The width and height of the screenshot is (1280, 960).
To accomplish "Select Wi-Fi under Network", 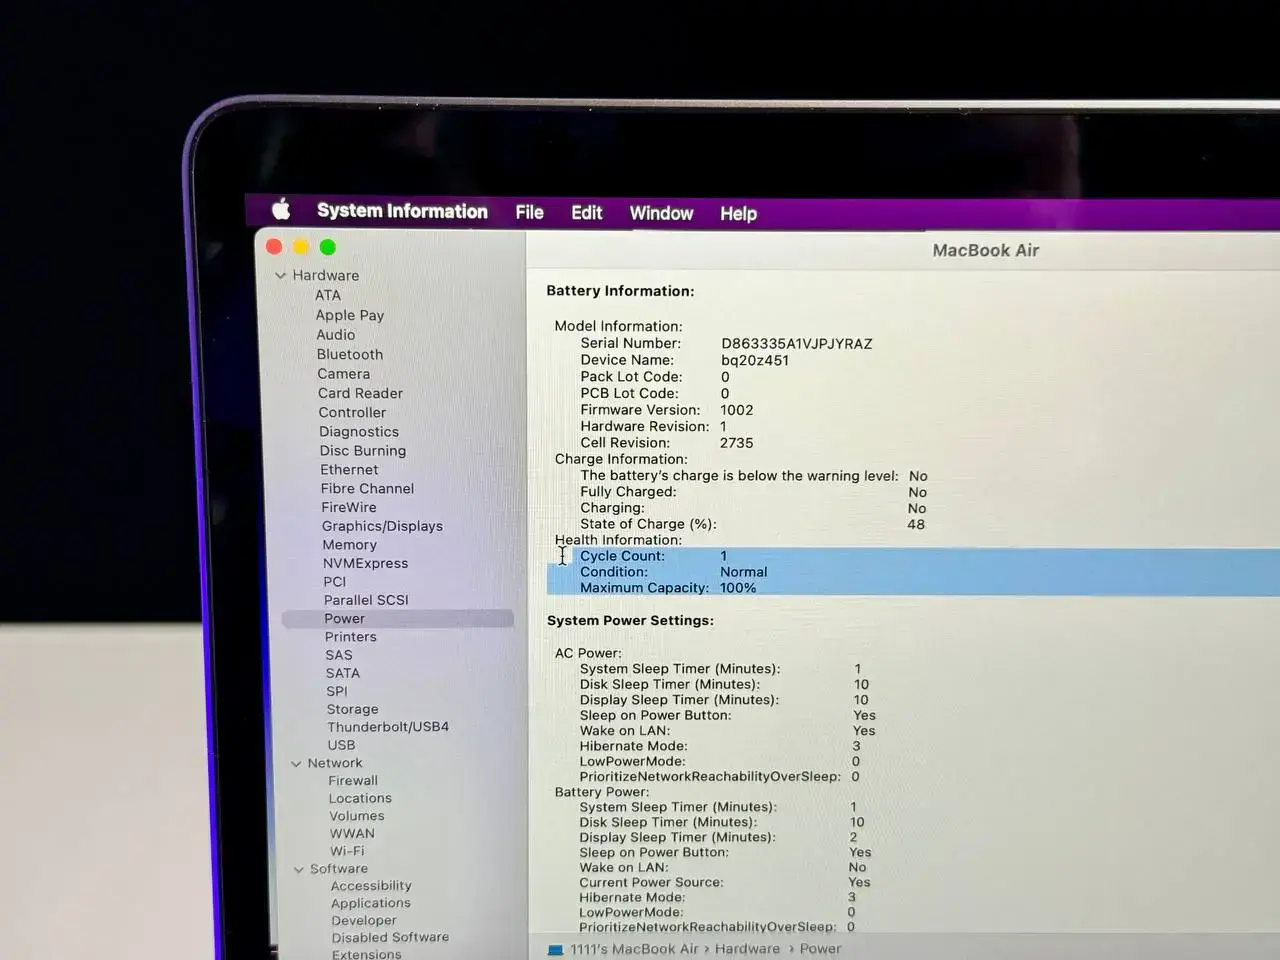I will click(348, 851).
